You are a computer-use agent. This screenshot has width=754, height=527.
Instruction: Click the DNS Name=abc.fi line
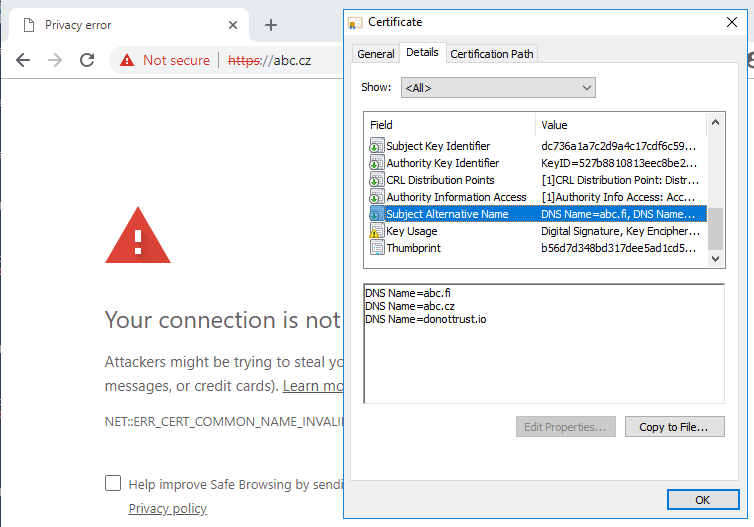pos(408,293)
